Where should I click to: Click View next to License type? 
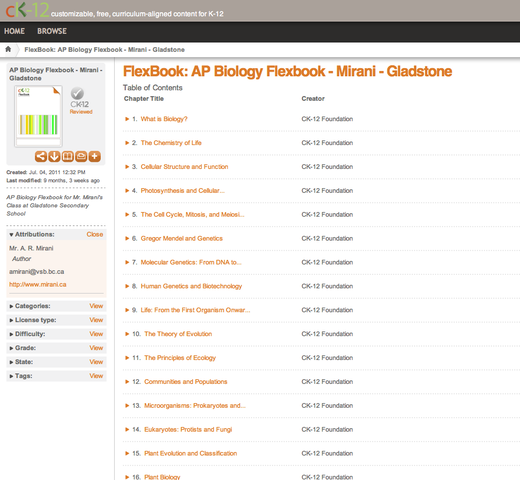tap(96, 320)
